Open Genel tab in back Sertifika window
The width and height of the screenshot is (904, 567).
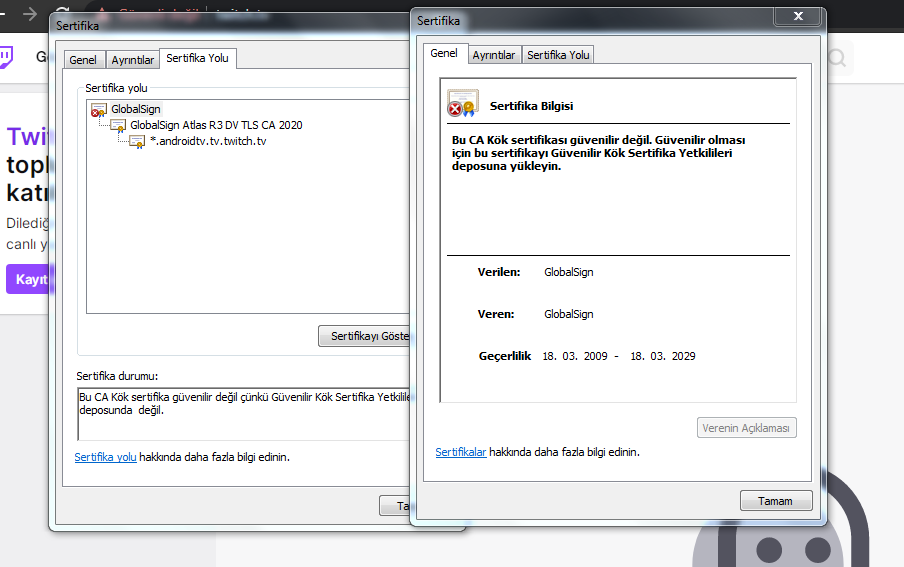(x=83, y=60)
